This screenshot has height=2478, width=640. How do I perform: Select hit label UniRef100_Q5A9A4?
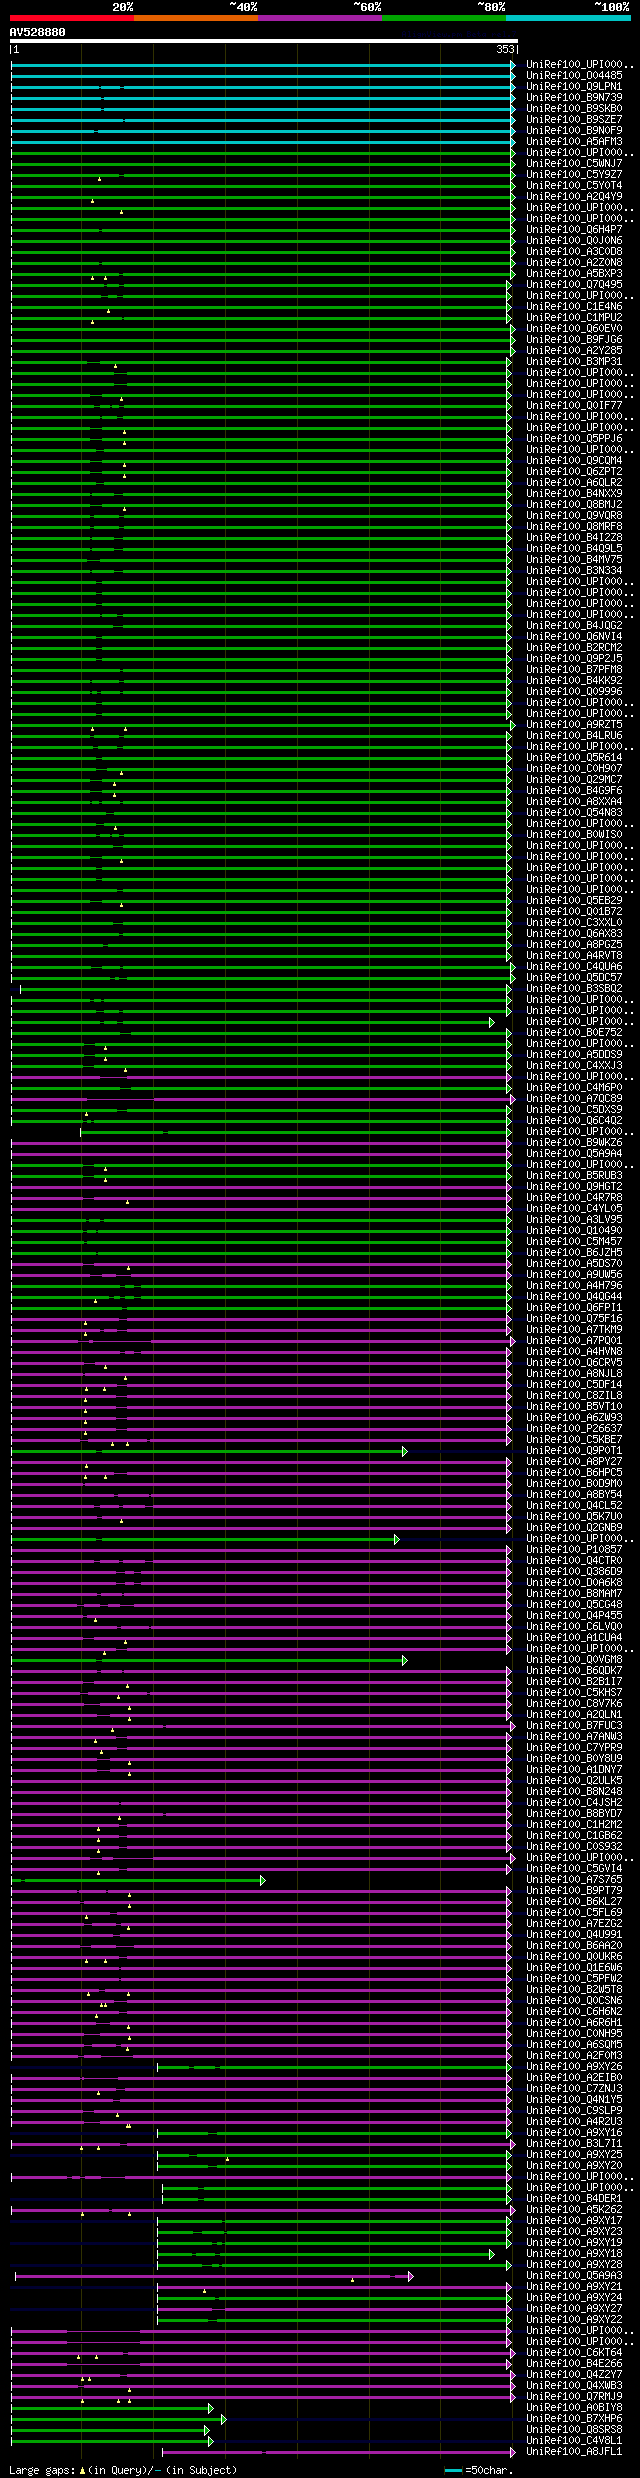pos(574,1154)
